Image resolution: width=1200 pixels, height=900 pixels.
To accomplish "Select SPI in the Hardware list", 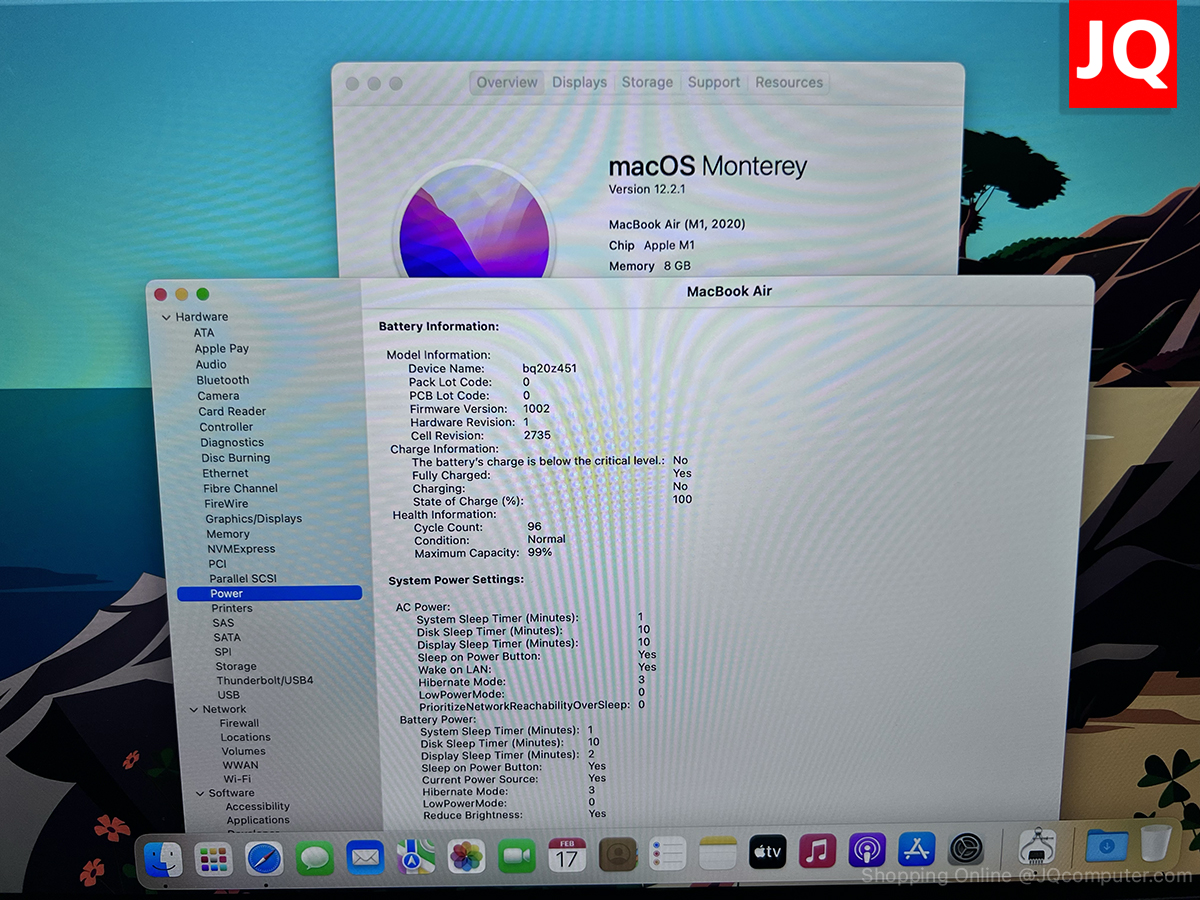I will click(x=223, y=652).
